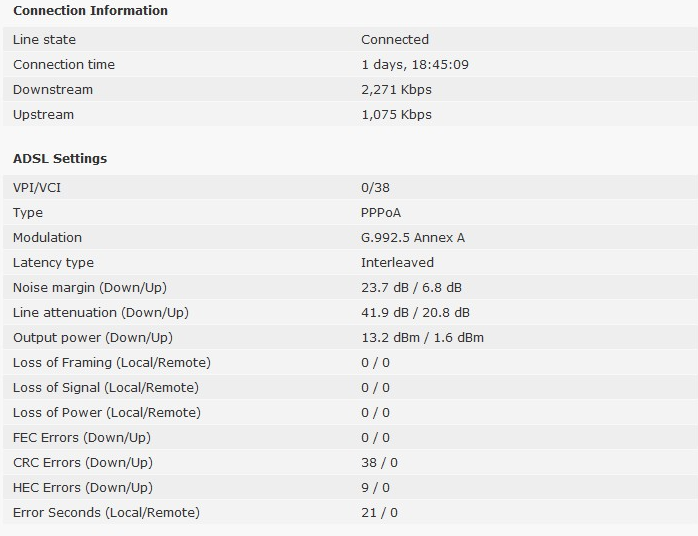Click the PPPoA type value

click(383, 213)
